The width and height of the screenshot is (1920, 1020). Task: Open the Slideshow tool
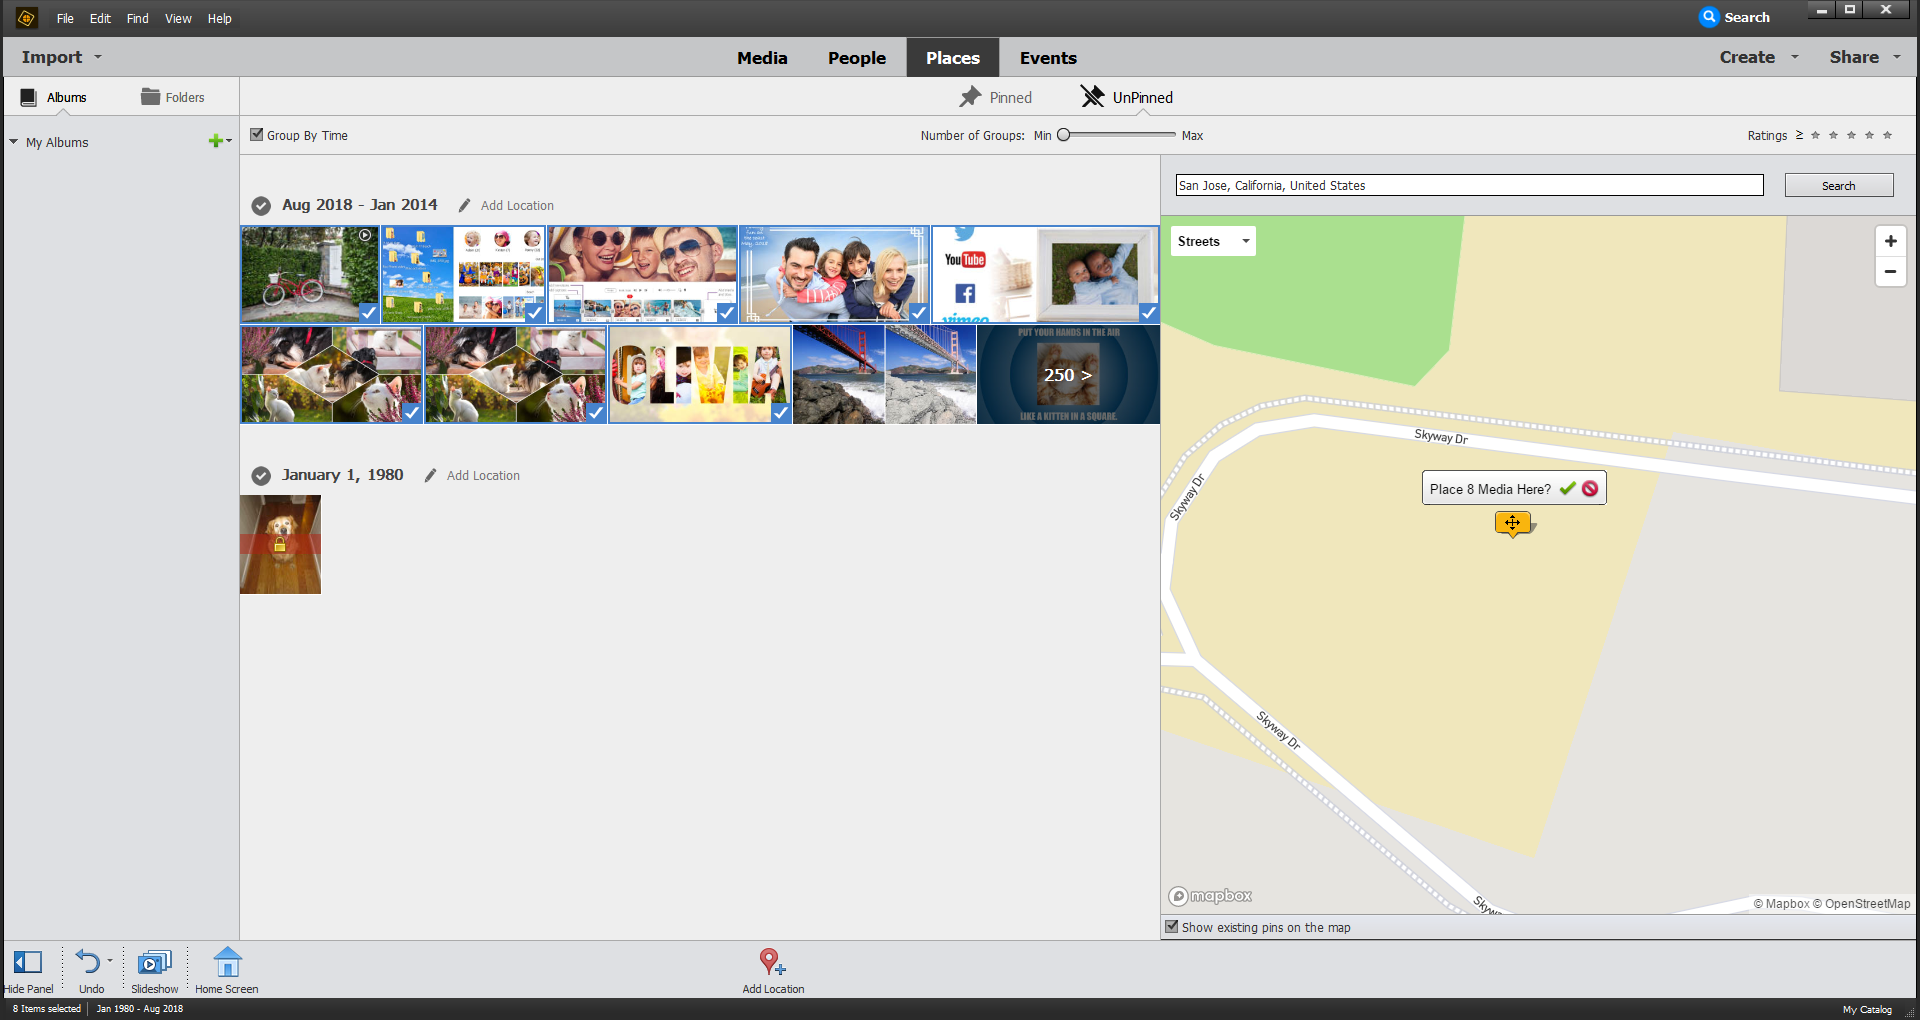pos(154,963)
